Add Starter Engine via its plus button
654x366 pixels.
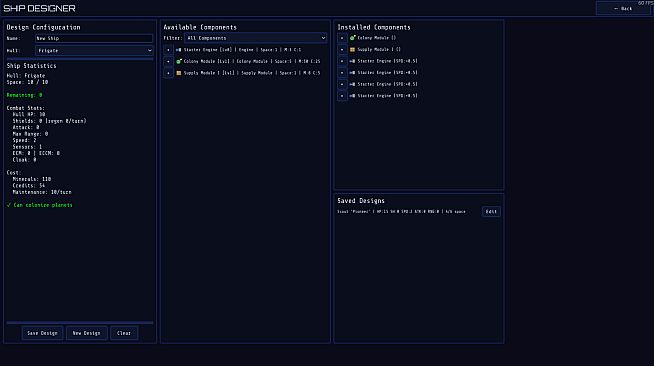tap(168, 50)
